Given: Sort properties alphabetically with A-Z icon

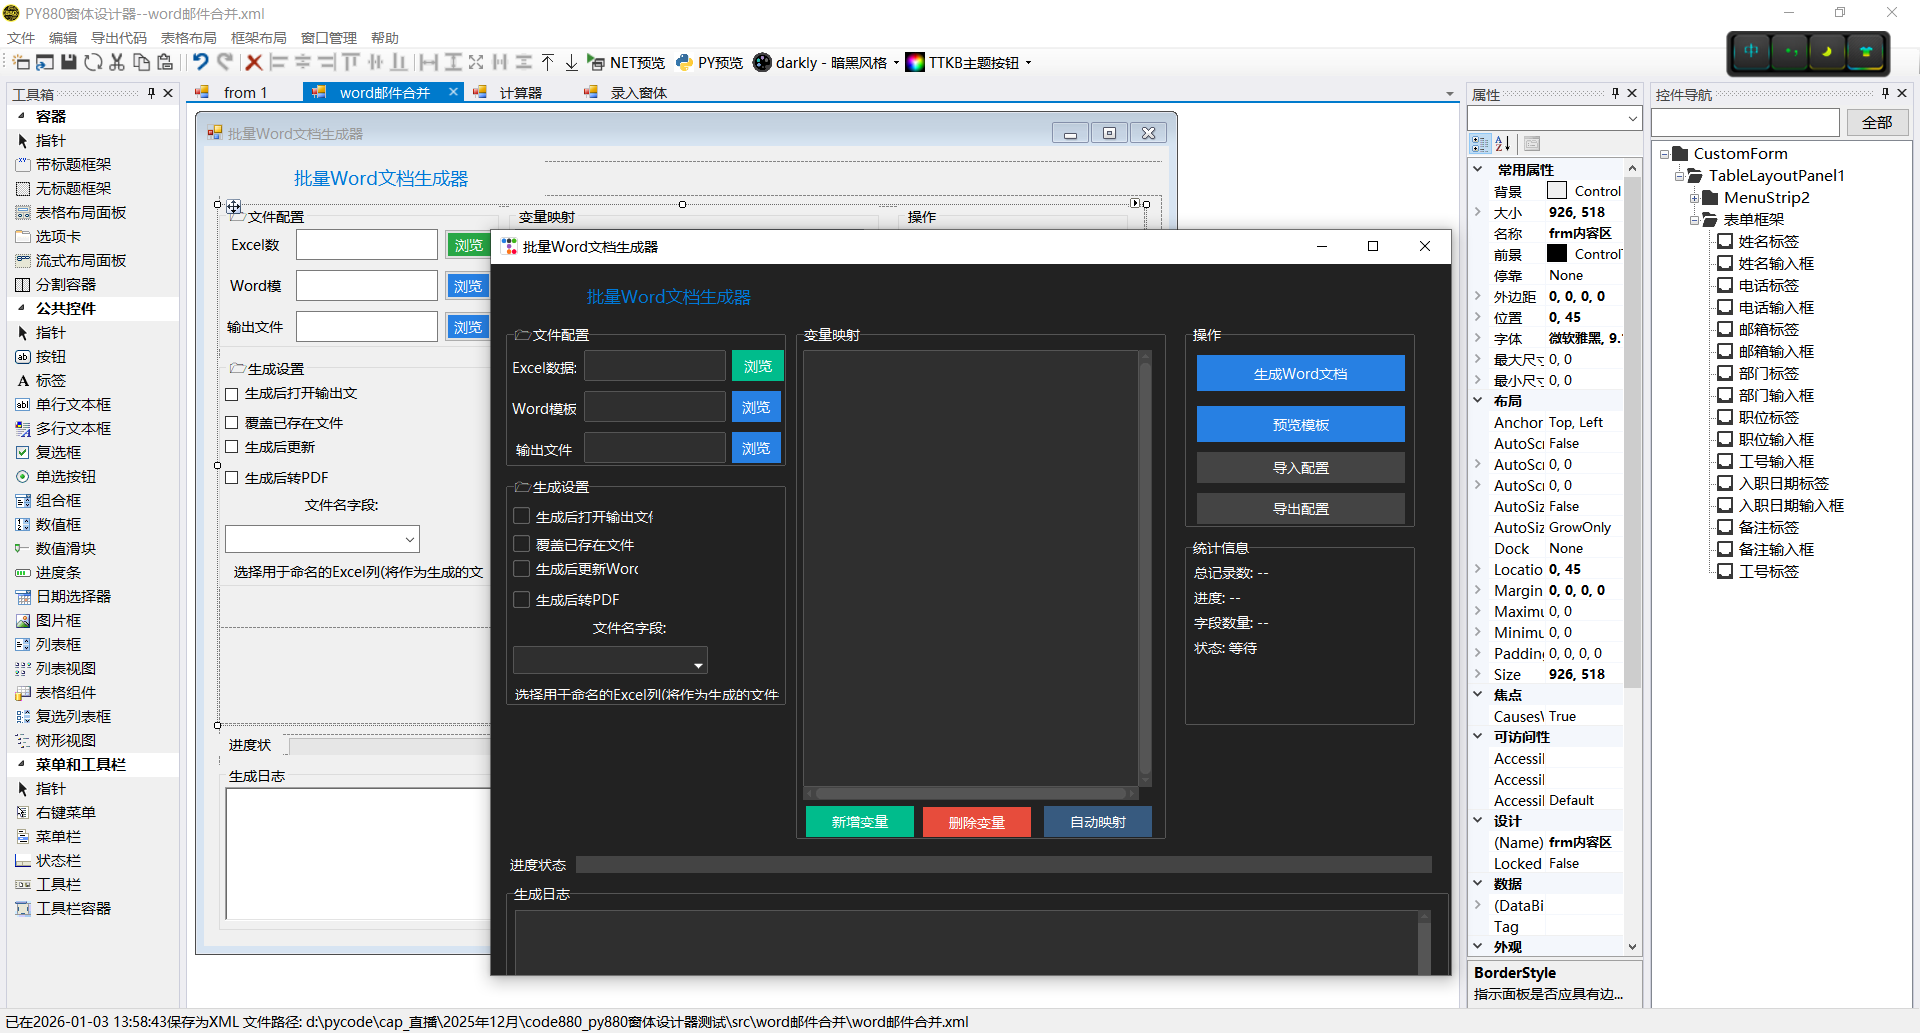Looking at the screenshot, I should point(1503,143).
